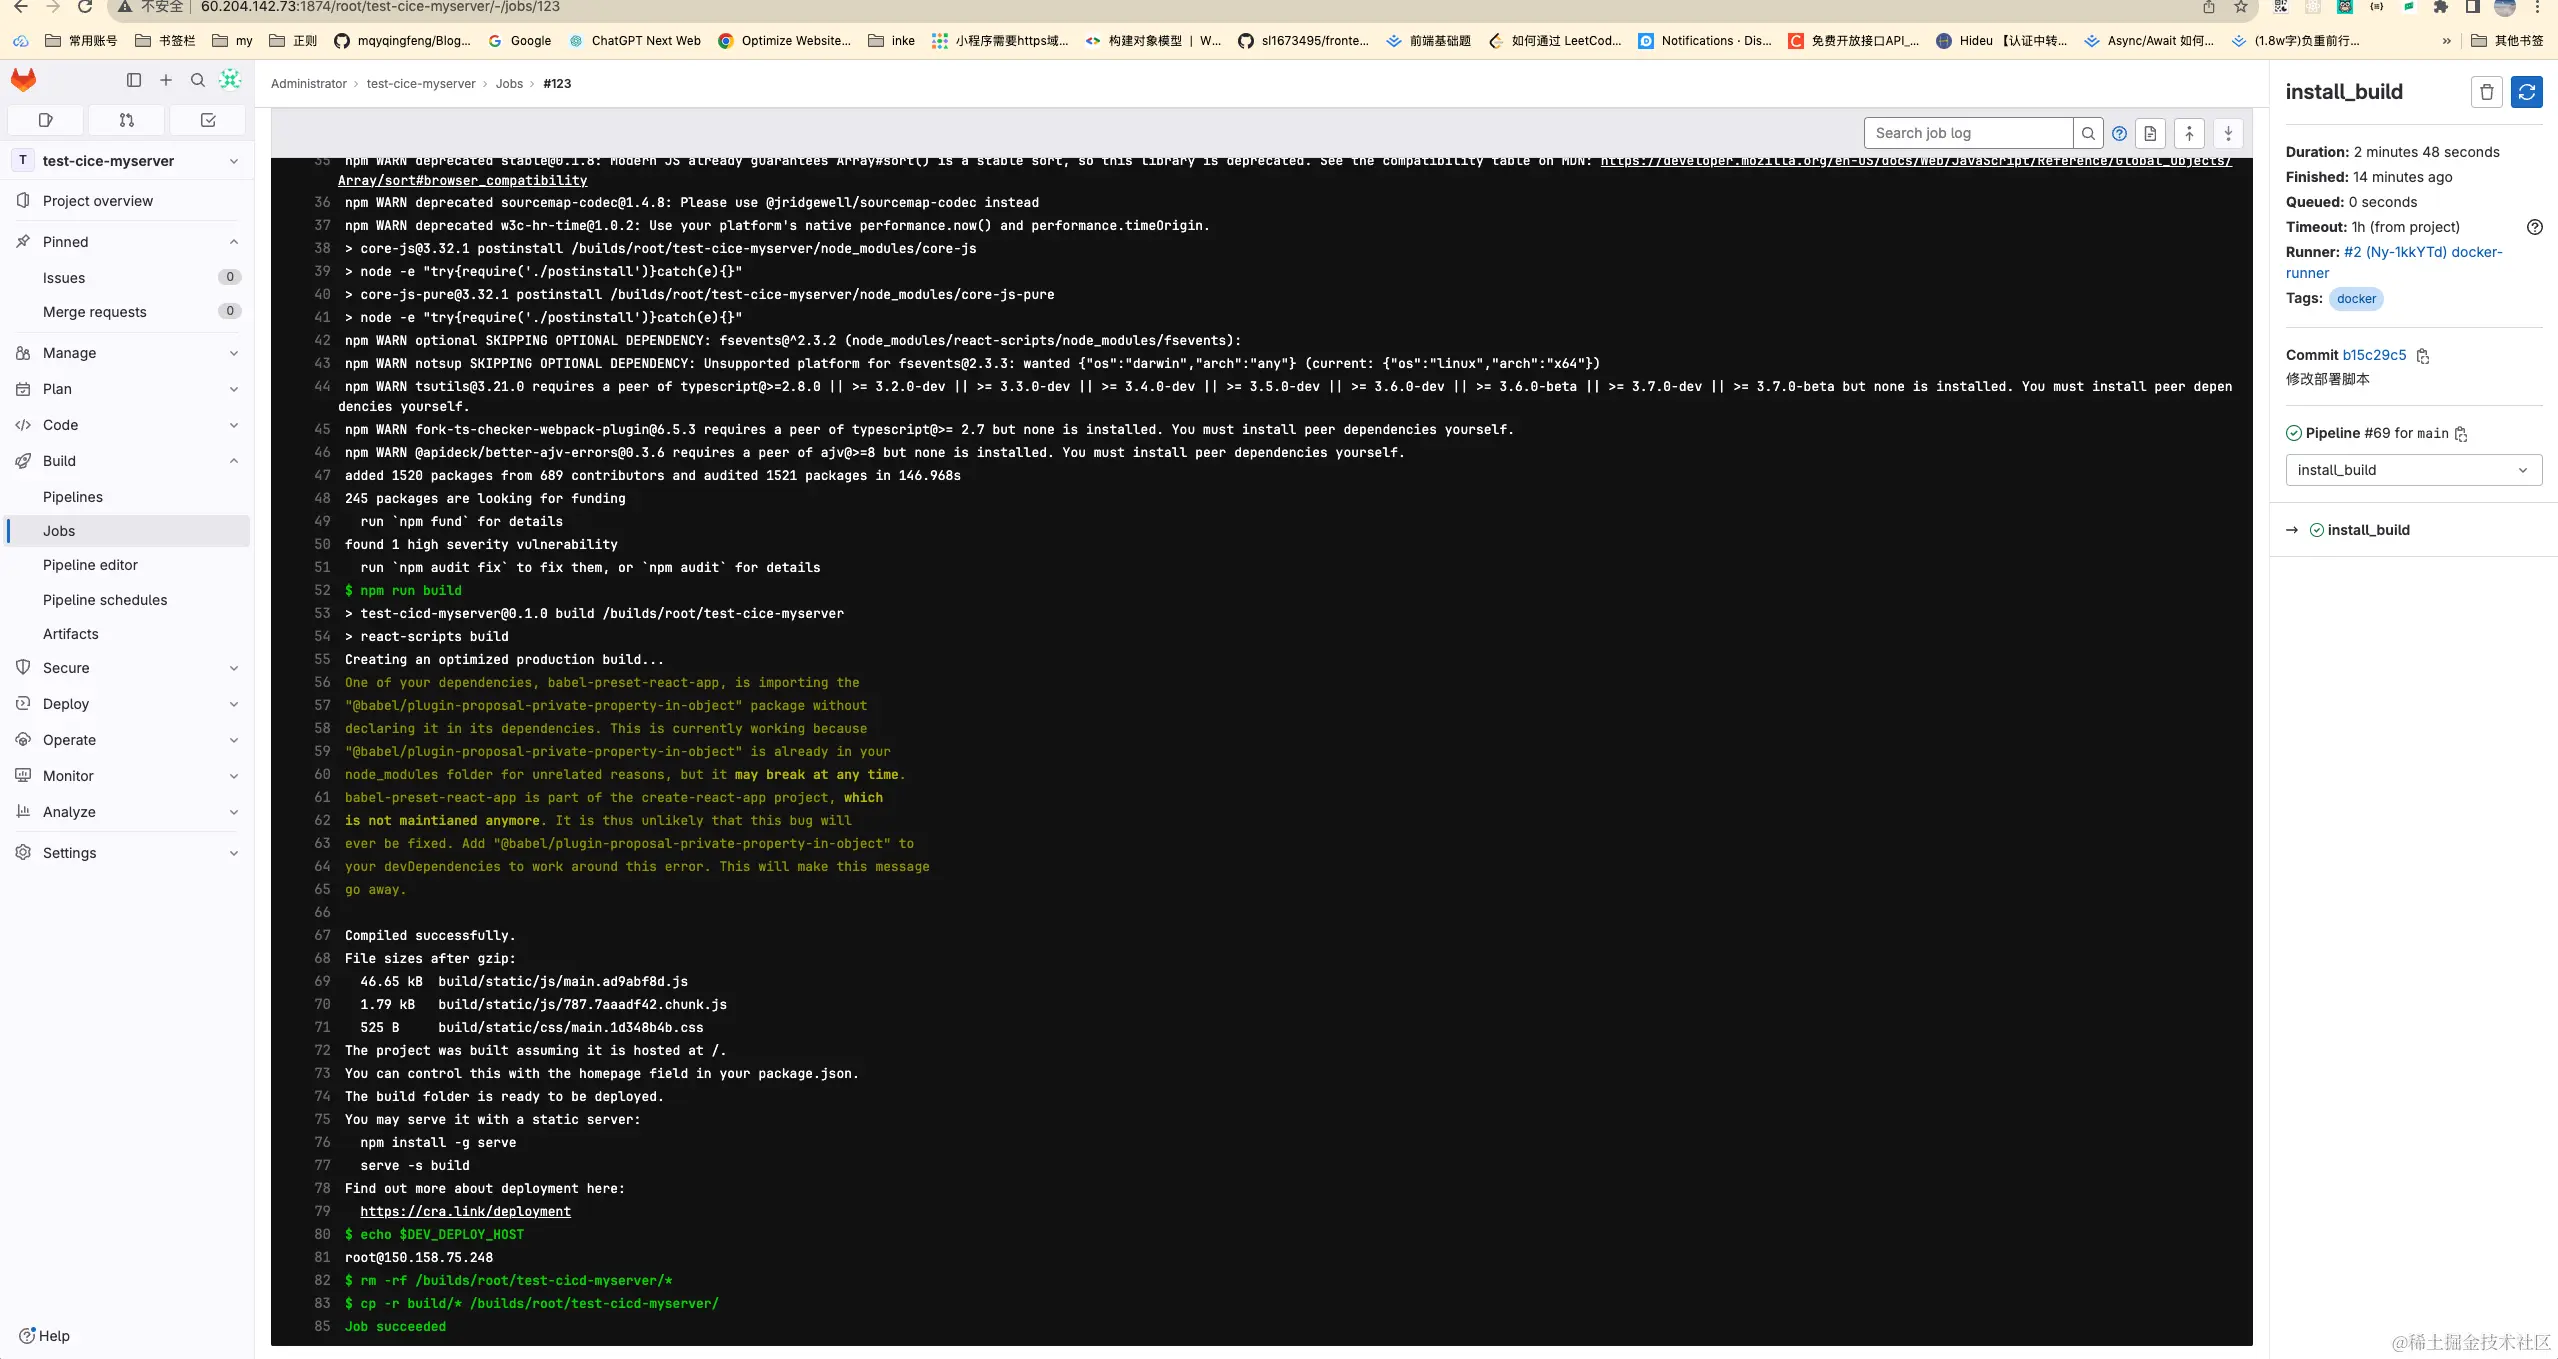Click the GitLab fox logo

[24, 80]
